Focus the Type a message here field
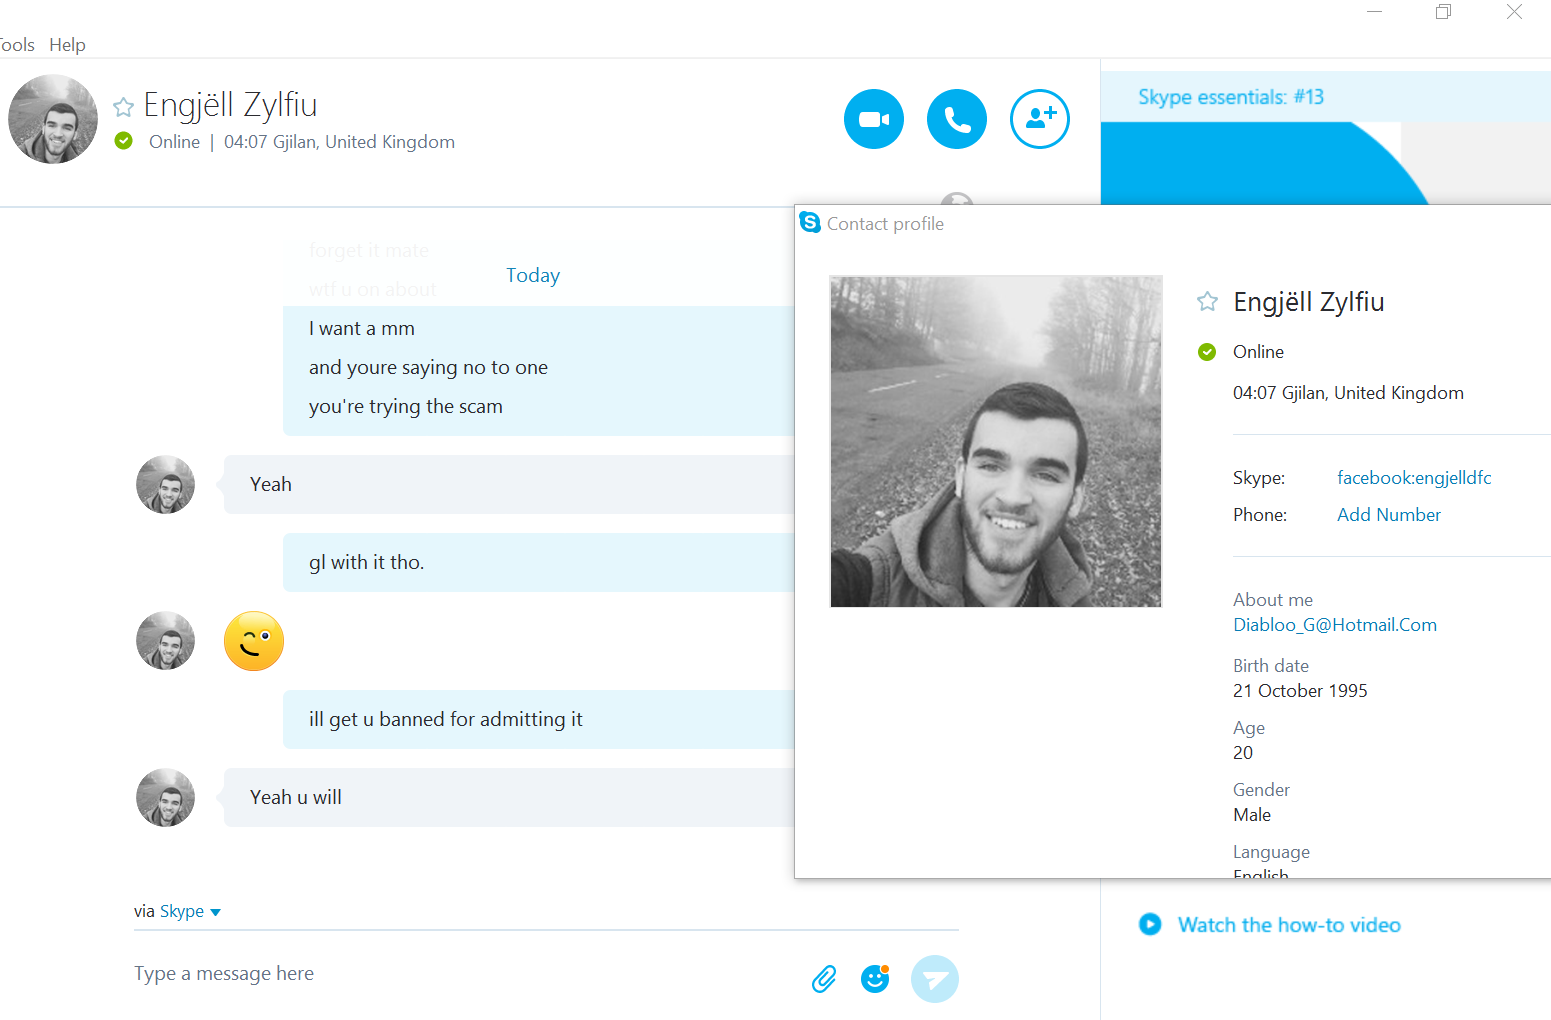 click(465, 974)
